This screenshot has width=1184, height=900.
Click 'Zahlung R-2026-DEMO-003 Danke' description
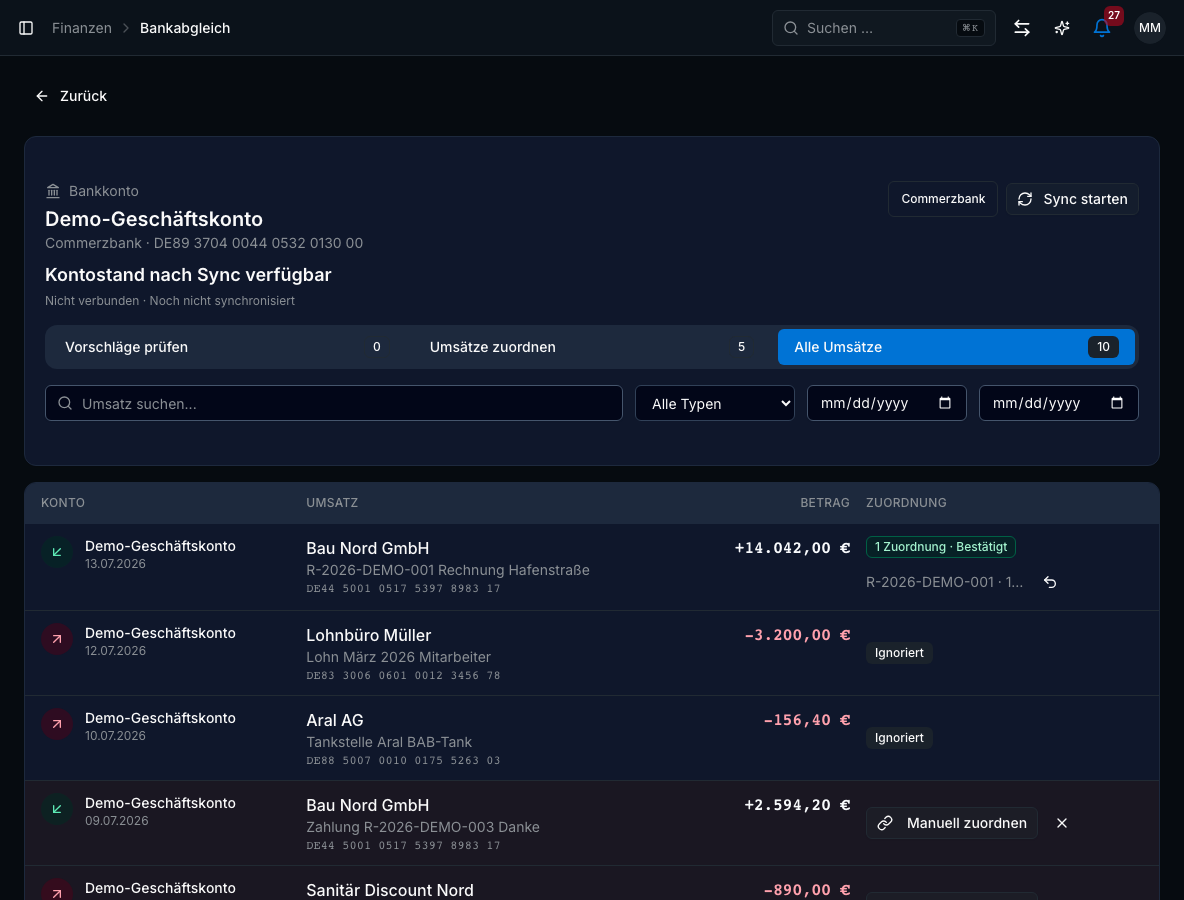pos(423,827)
